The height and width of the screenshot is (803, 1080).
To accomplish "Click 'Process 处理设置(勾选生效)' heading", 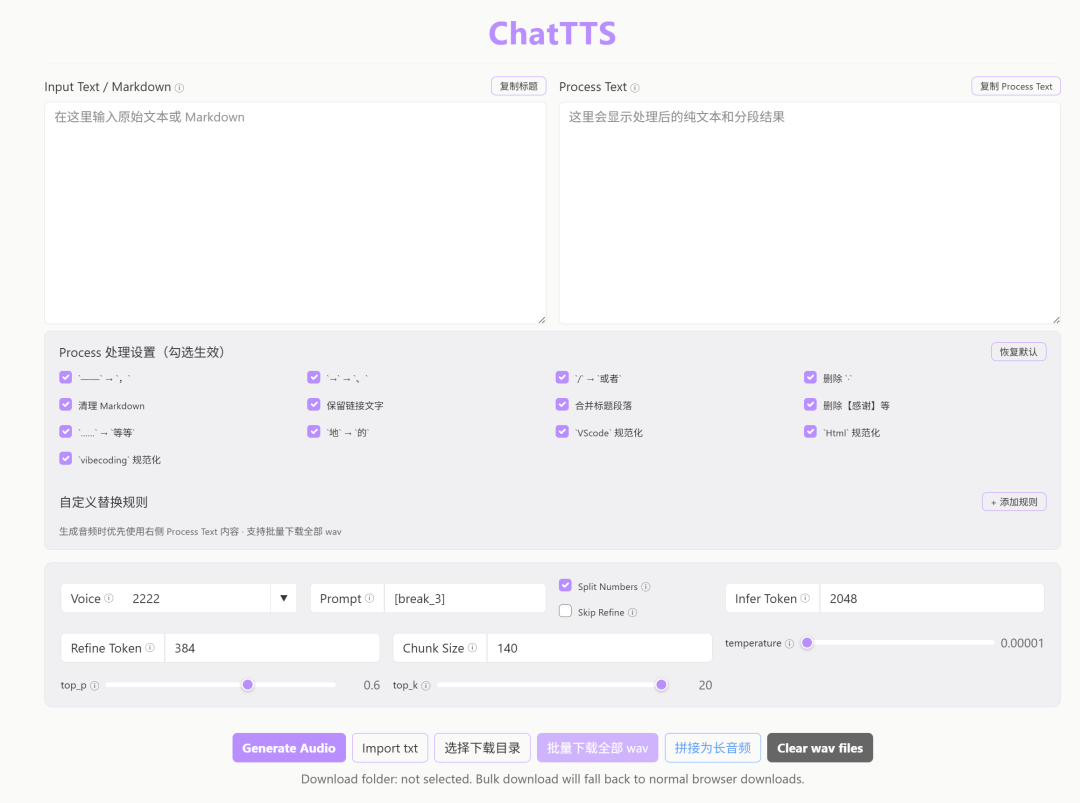I will click(x=142, y=352).
